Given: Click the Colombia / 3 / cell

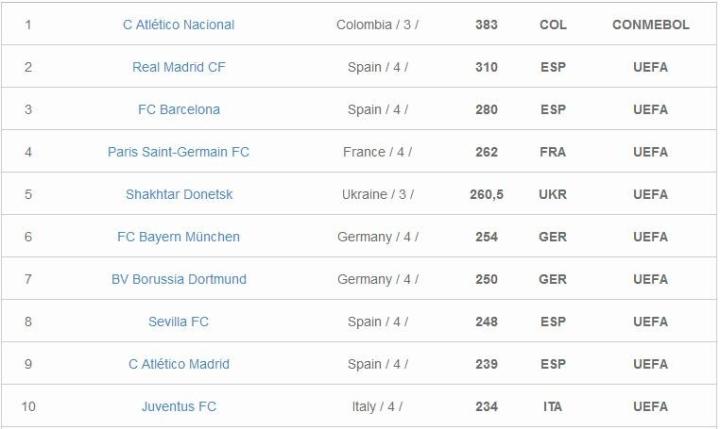Looking at the screenshot, I should click(377, 25).
